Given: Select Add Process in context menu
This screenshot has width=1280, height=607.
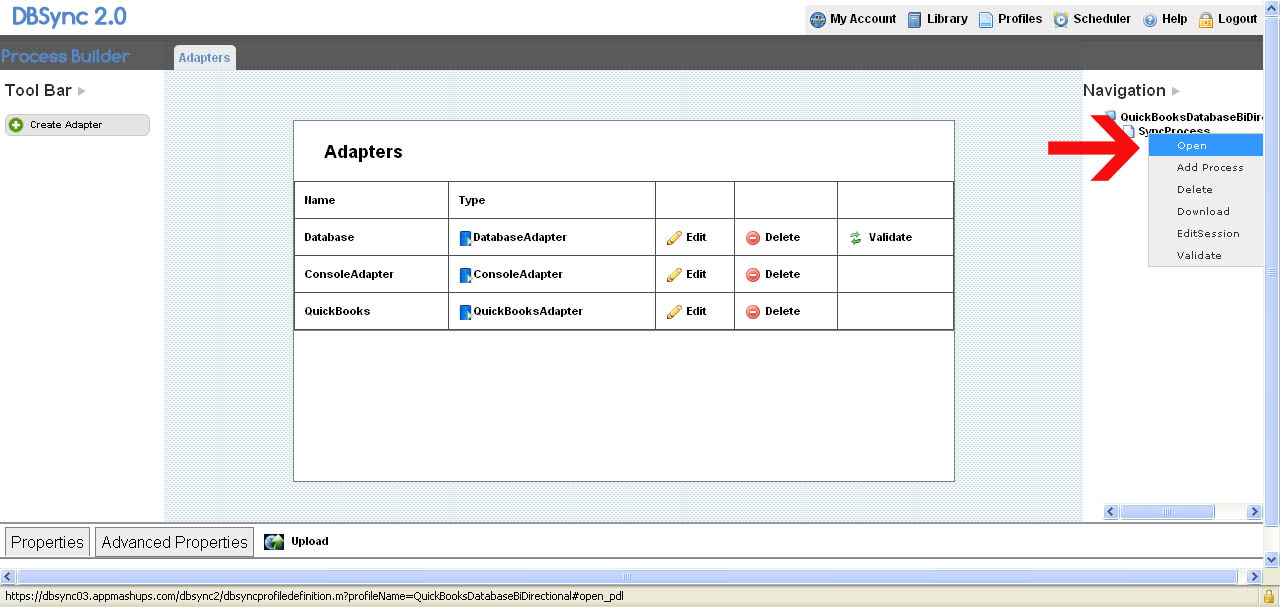Looking at the screenshot, I should click(x=1210, y=168).
